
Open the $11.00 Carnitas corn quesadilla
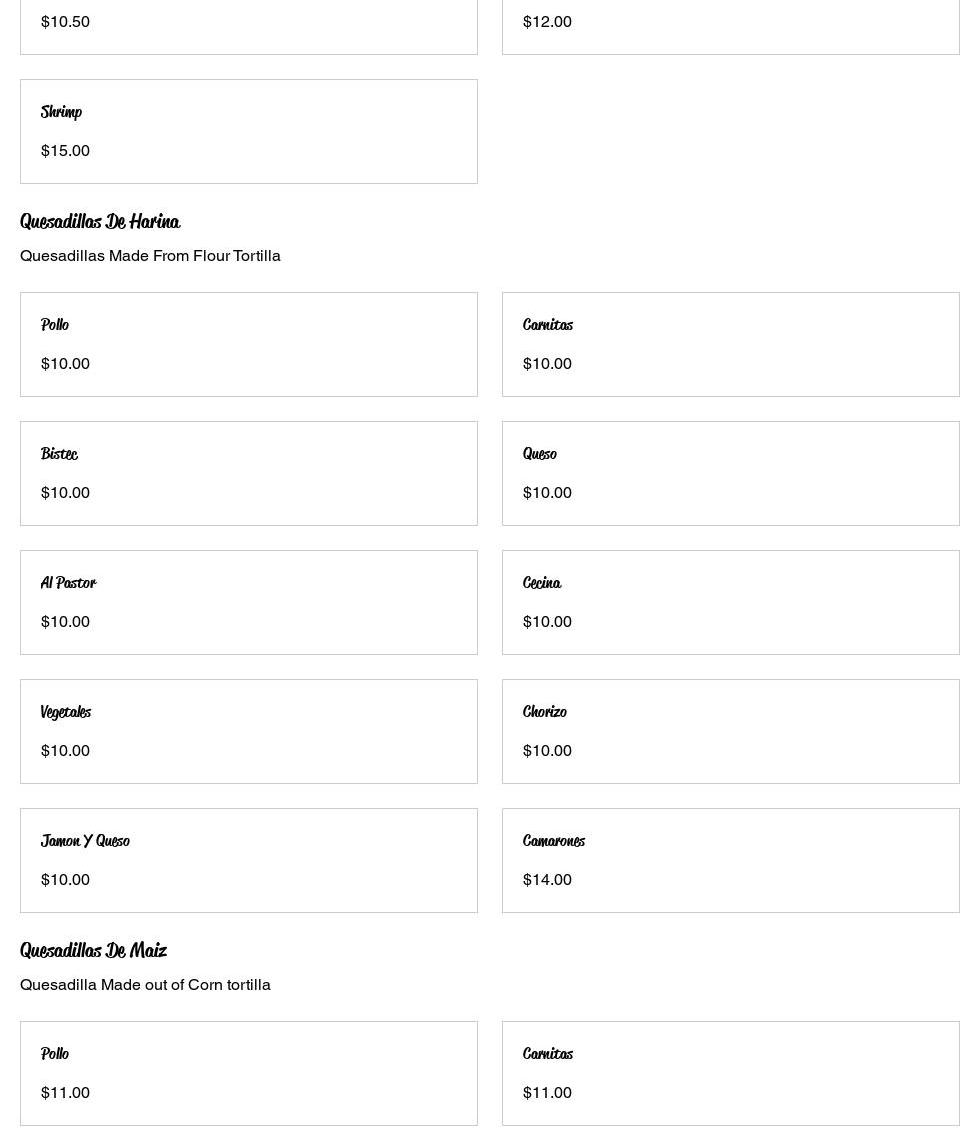click(x=730, y=1073)
